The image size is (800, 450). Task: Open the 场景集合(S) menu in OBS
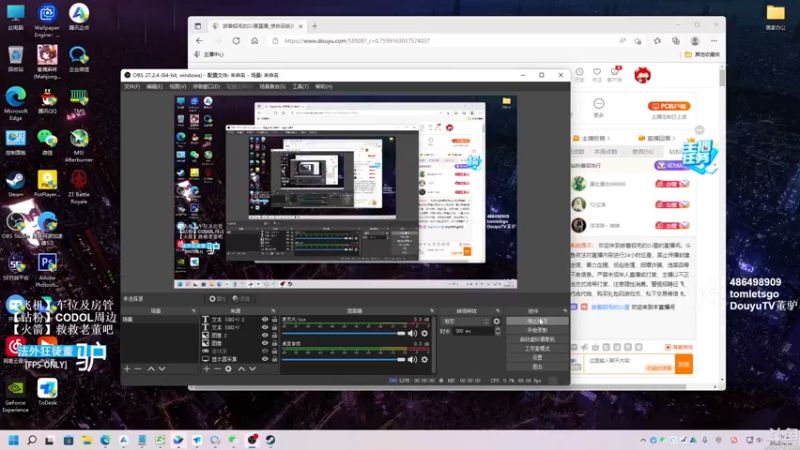point(272,87)
